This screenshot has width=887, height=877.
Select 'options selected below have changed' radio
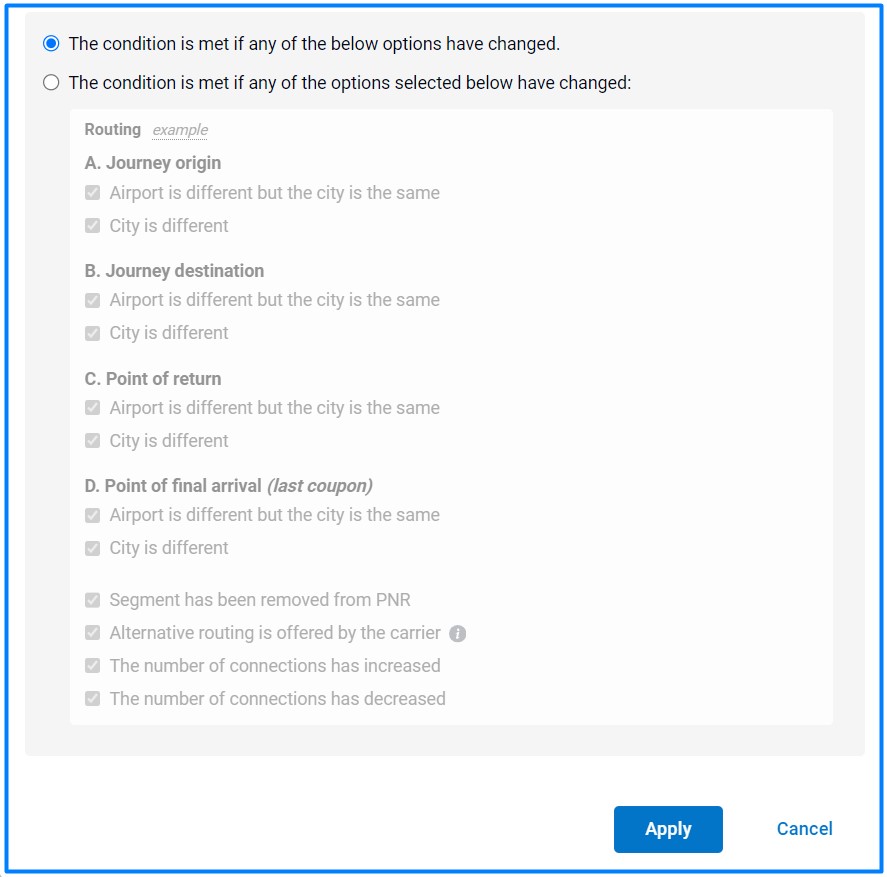coord(51,83)
